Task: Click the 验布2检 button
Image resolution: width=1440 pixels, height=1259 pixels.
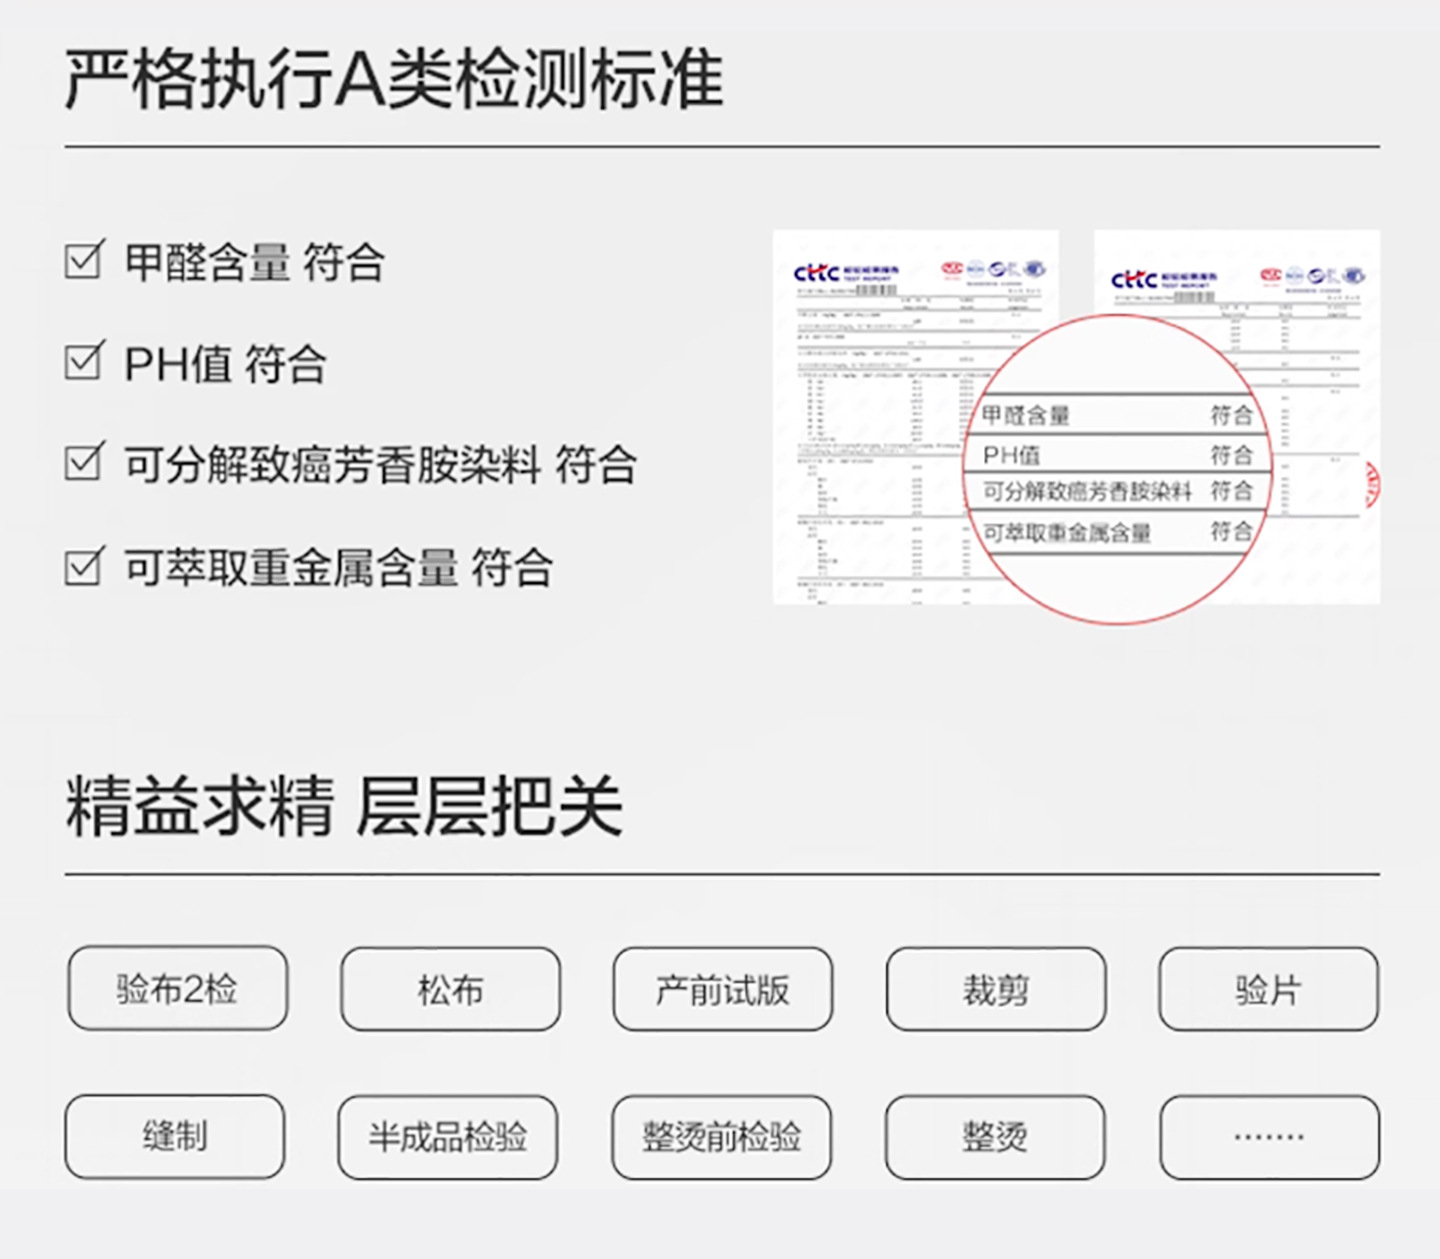Action: tap(177, 989)
